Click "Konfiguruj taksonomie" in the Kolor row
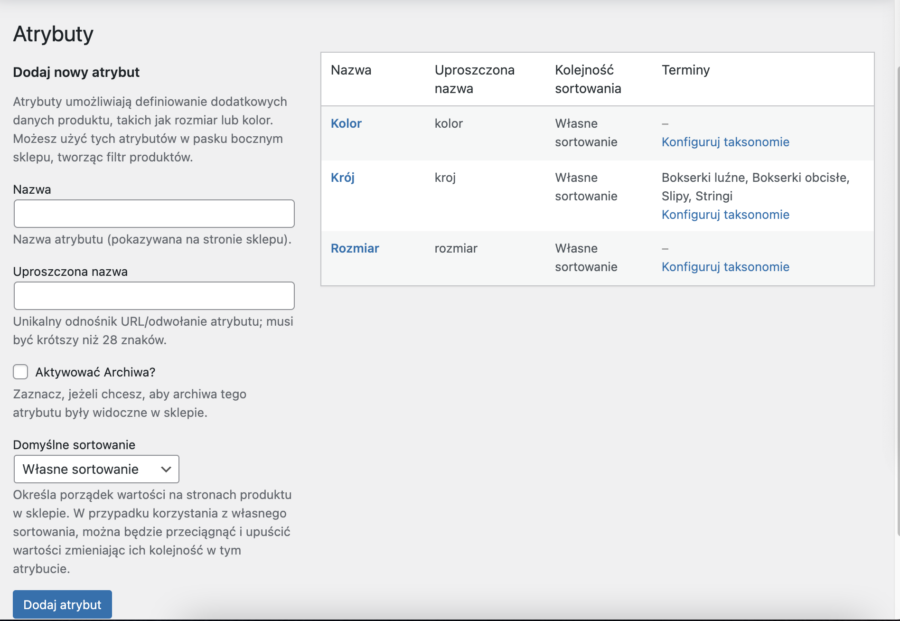This screenshot has height=621, width=900. [724, 142]
